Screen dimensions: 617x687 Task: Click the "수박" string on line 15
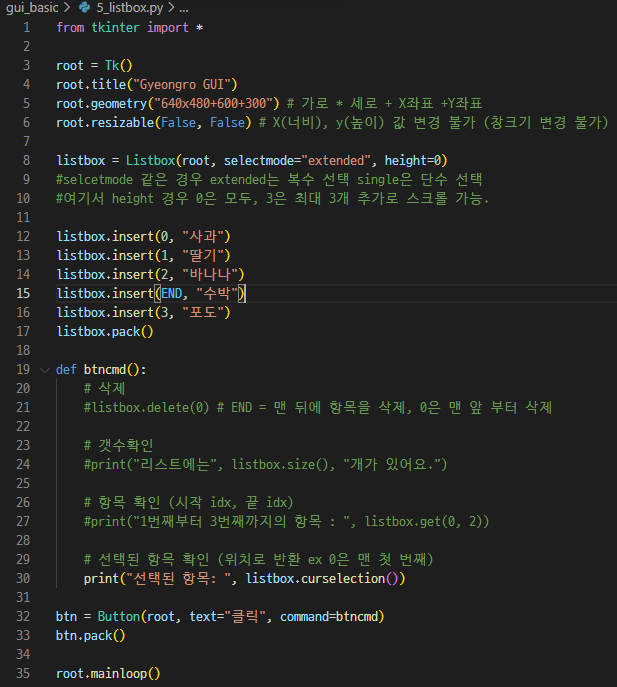217,294
